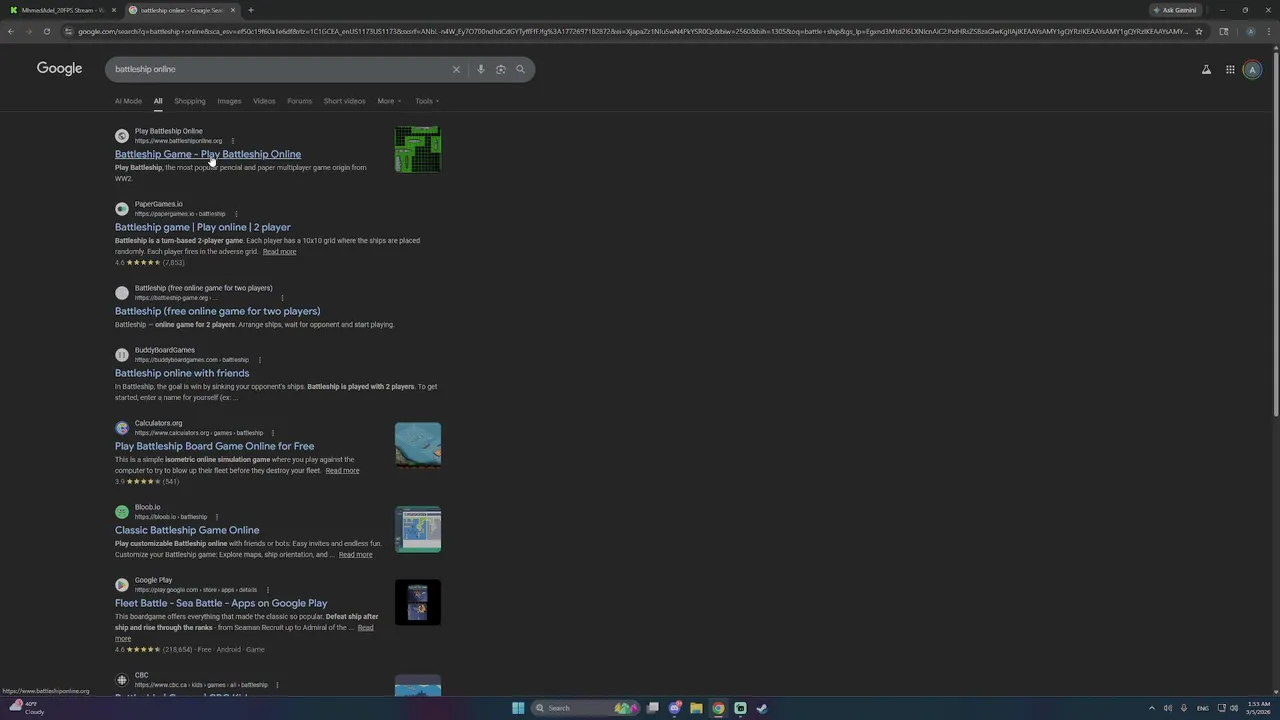Go back to the previous page
The width and height of the screenshot is (1280, 720).
coord(10,31)
